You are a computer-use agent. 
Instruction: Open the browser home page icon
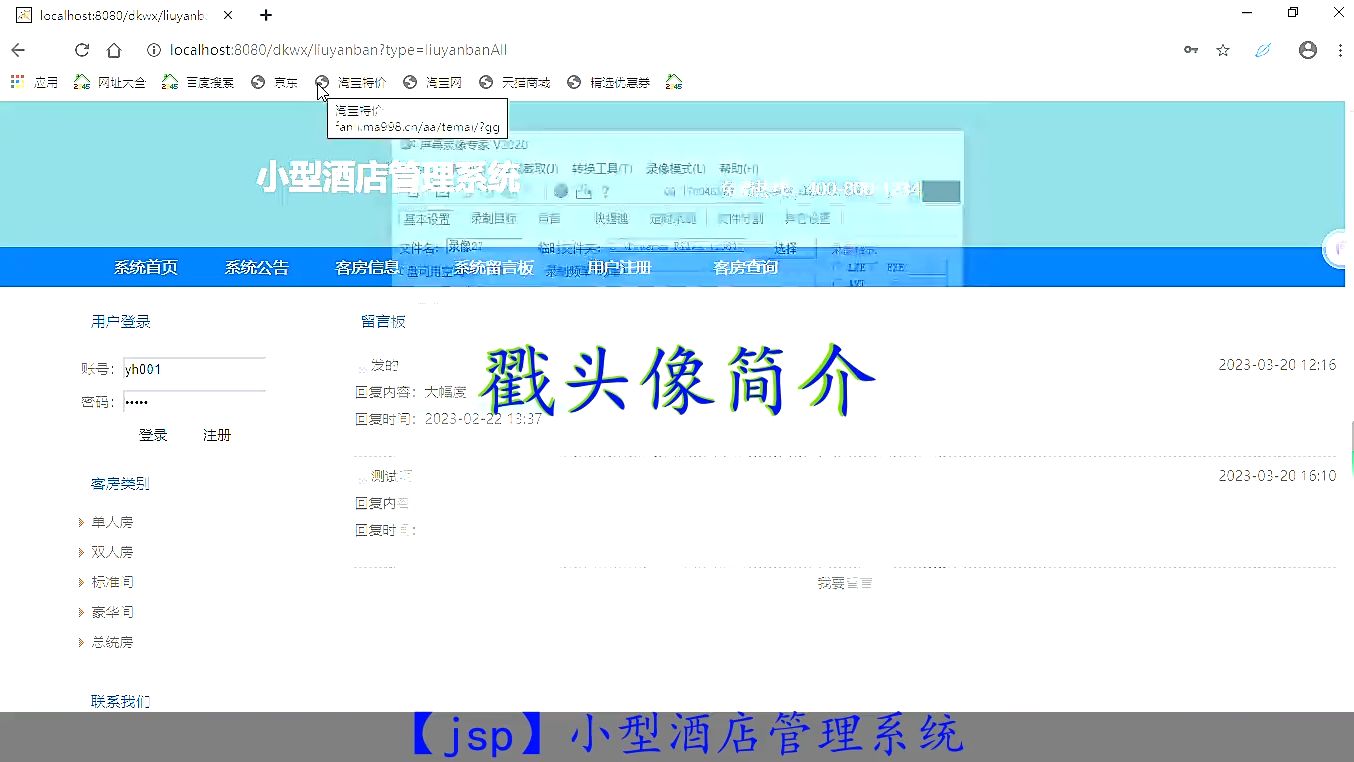114,50
